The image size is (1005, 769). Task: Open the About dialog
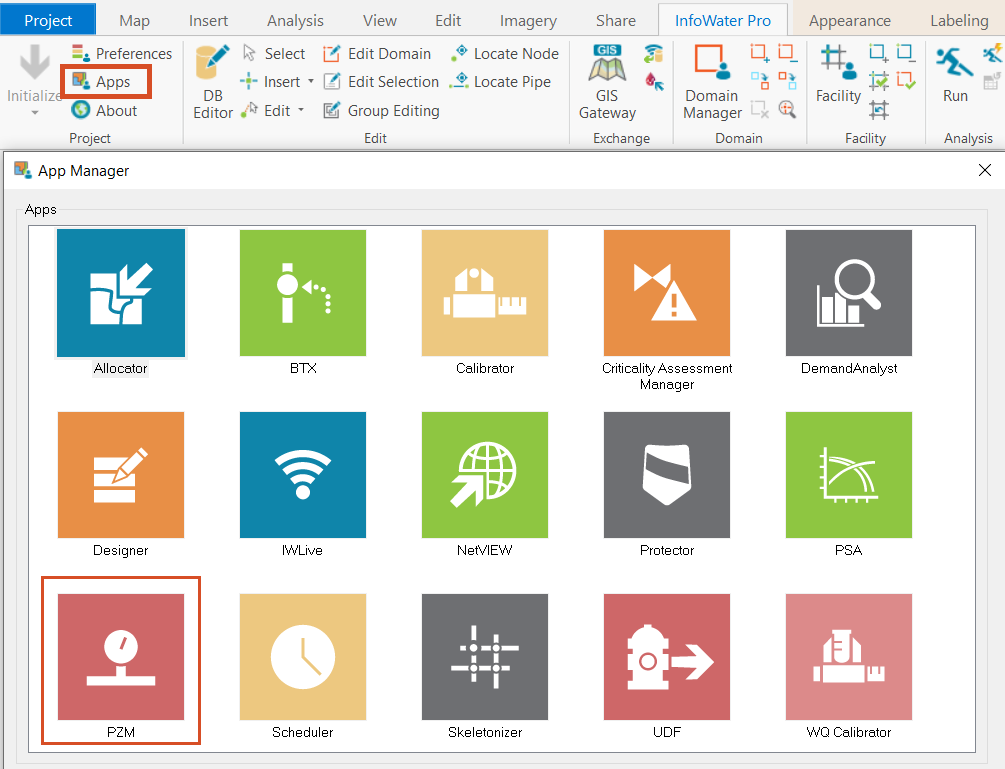[x=104, y=110]
